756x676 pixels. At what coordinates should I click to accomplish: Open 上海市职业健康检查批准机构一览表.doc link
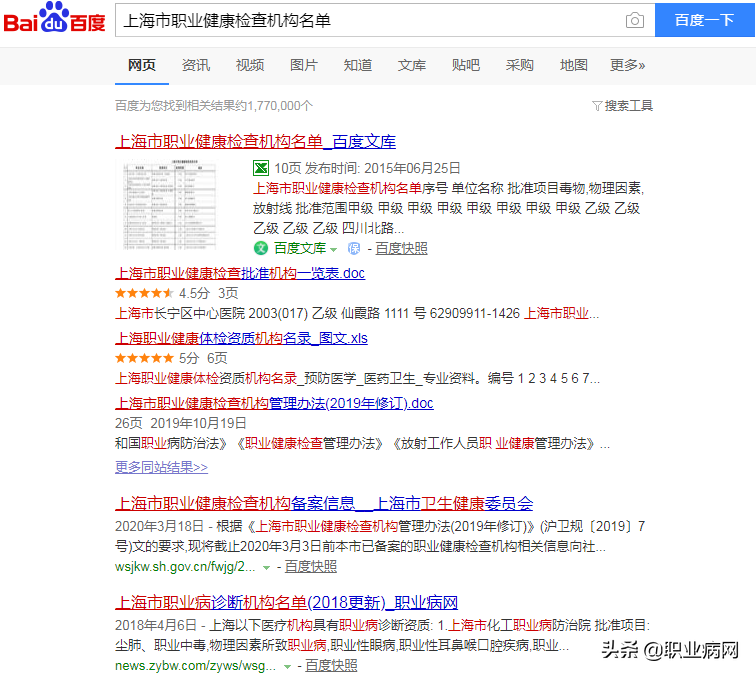(x=240, y=273)
